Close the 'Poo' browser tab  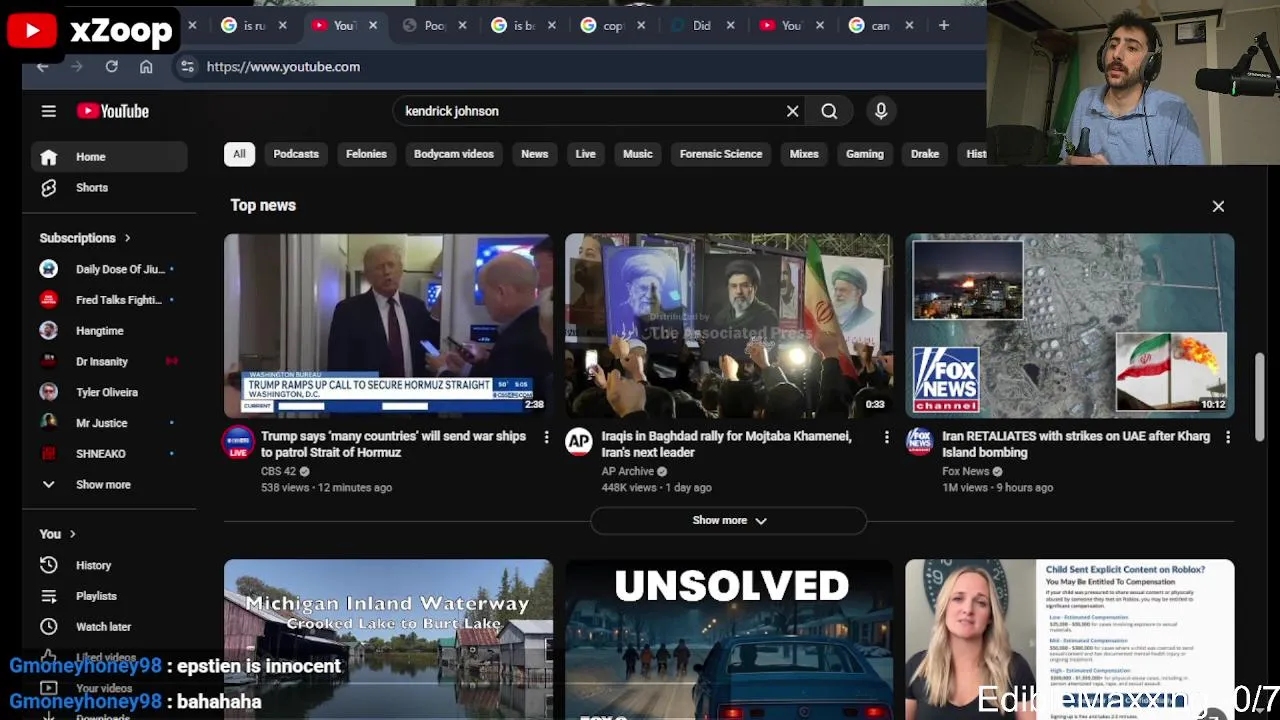coord(461,25)
